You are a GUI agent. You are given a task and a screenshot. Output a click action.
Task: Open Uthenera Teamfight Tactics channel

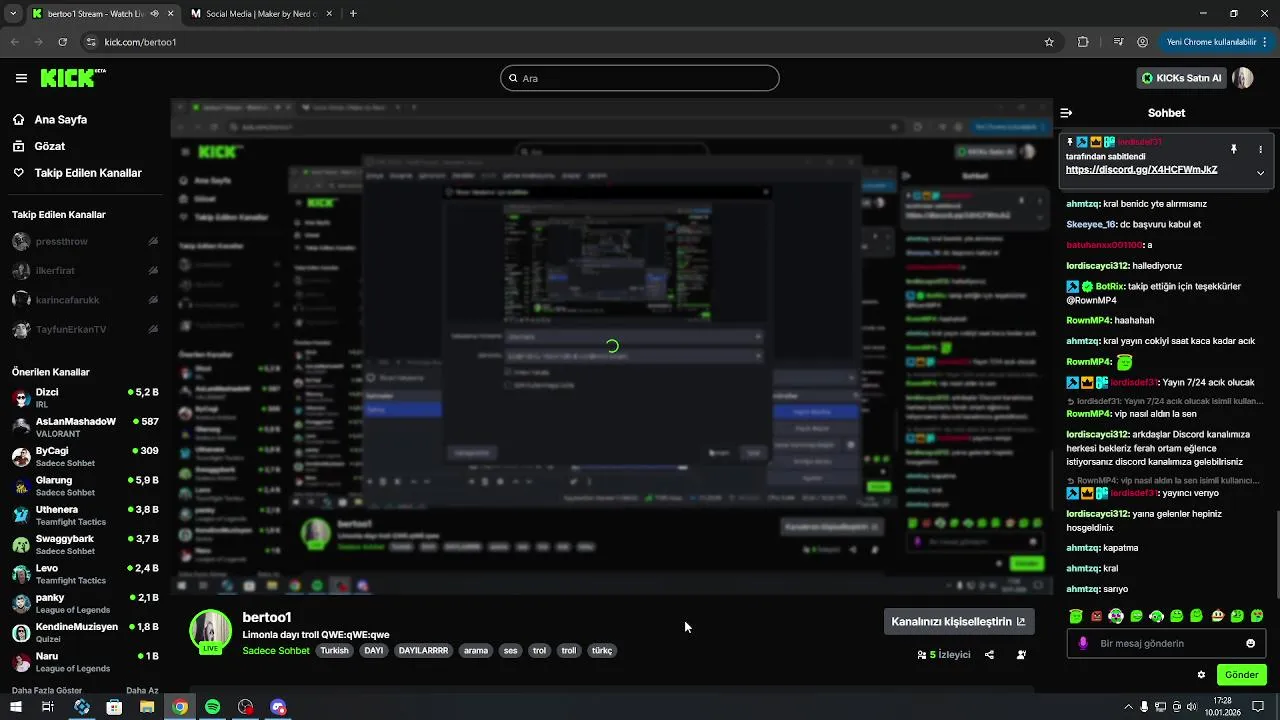(x=84, y=515)
